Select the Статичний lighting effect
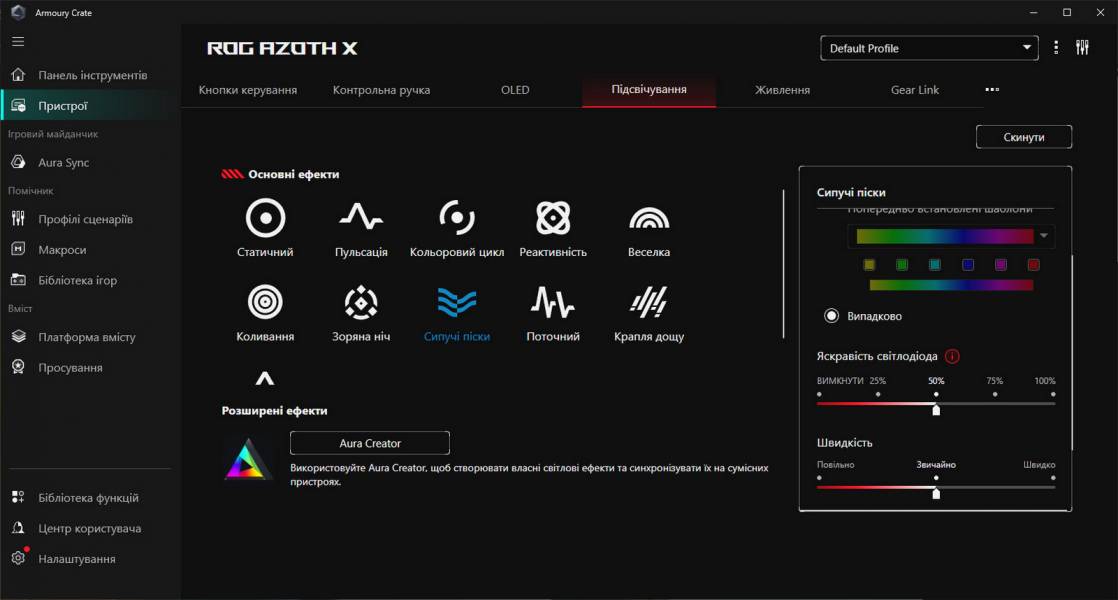This screenshot has height=600, width=1118. coord(265,220)
